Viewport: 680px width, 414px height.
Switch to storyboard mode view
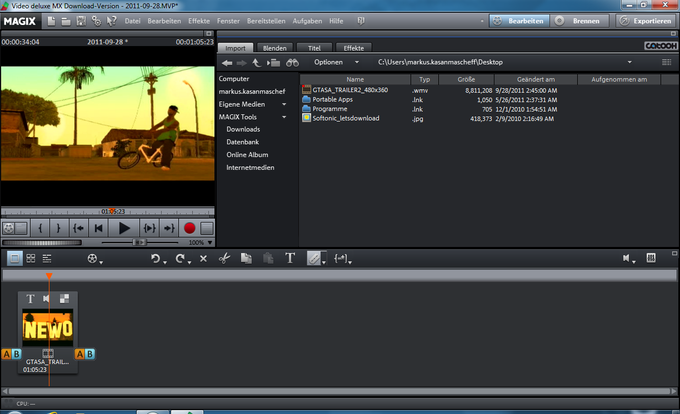tap(15, 258)
